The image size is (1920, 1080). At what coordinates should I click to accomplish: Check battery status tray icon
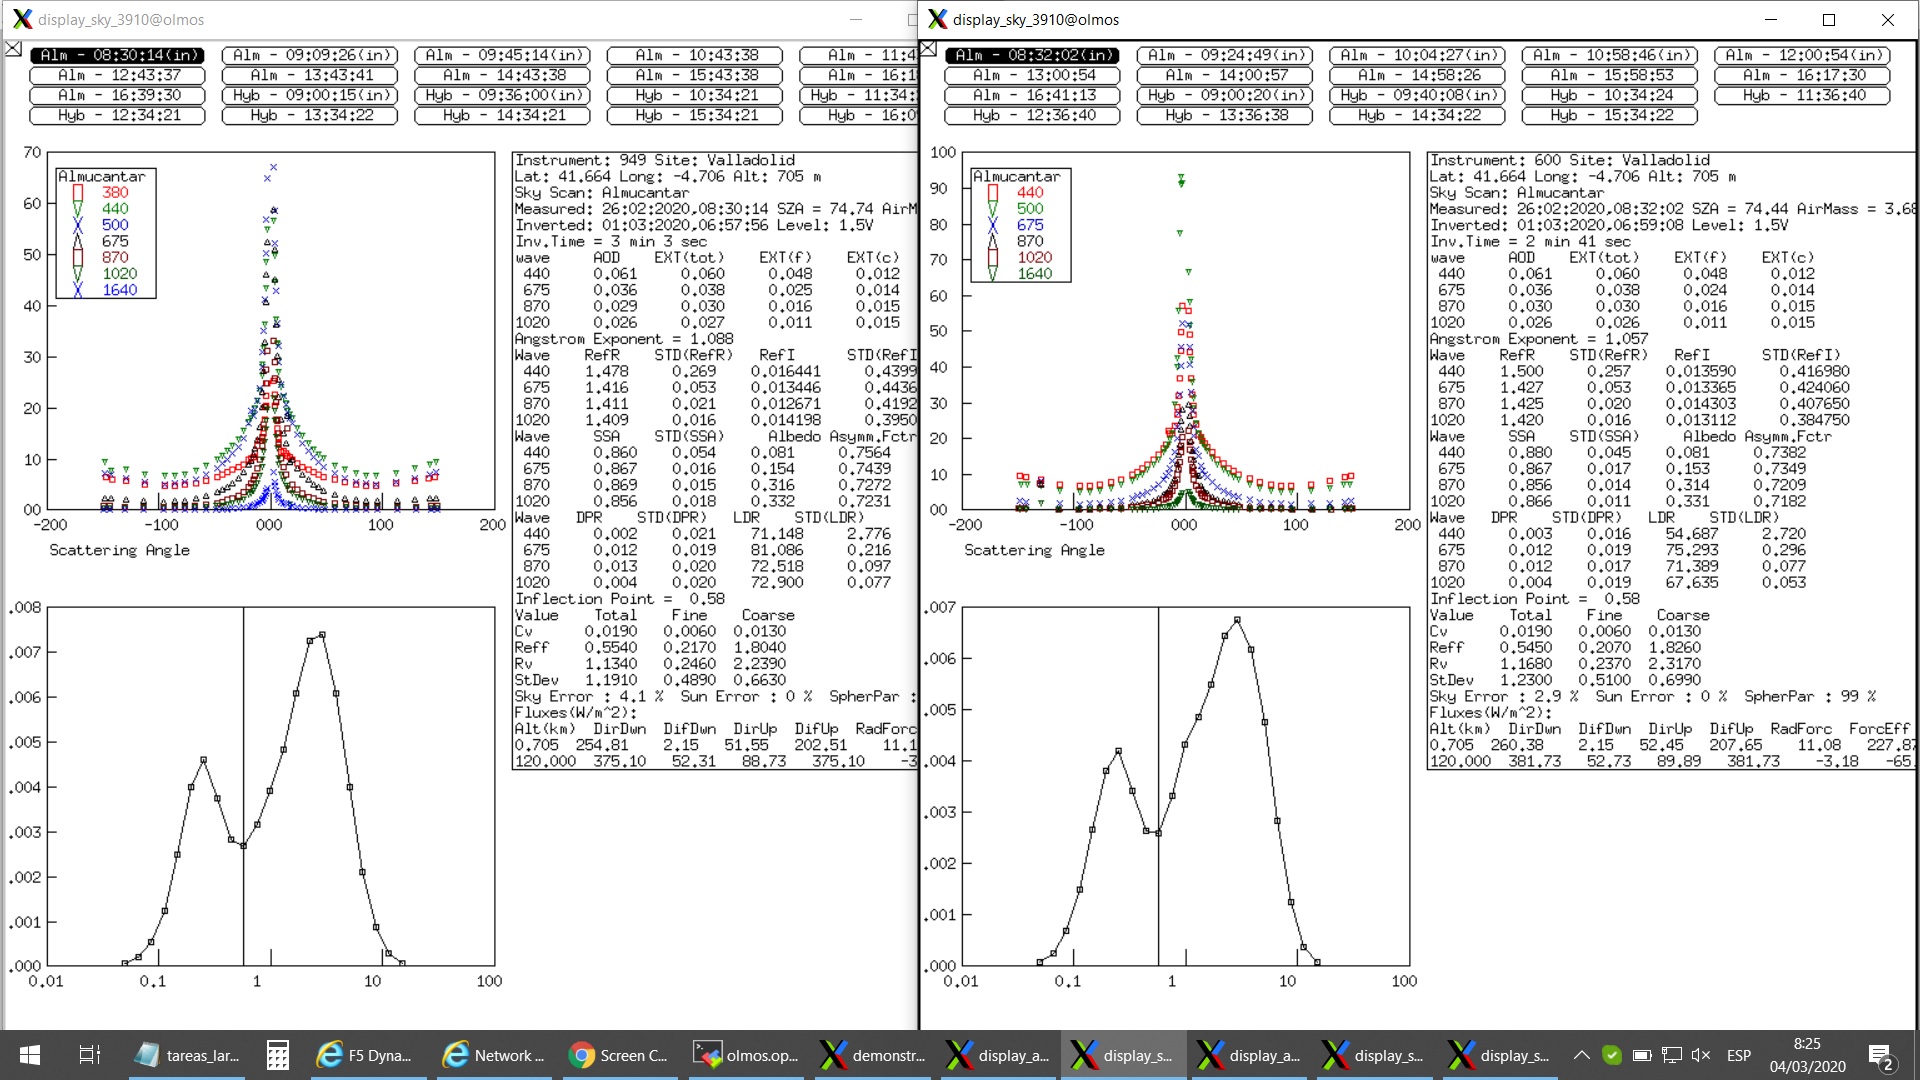click(1641, 1055)
